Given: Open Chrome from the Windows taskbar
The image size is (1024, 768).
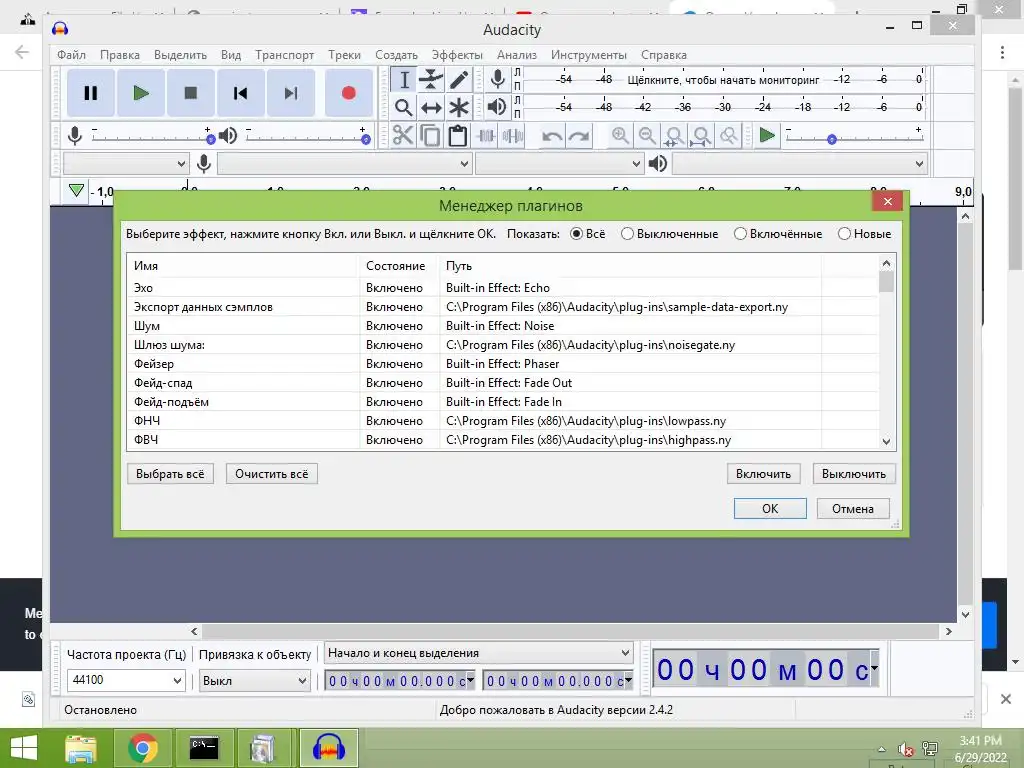Looking at the screenshot, I should click(143, 748).
